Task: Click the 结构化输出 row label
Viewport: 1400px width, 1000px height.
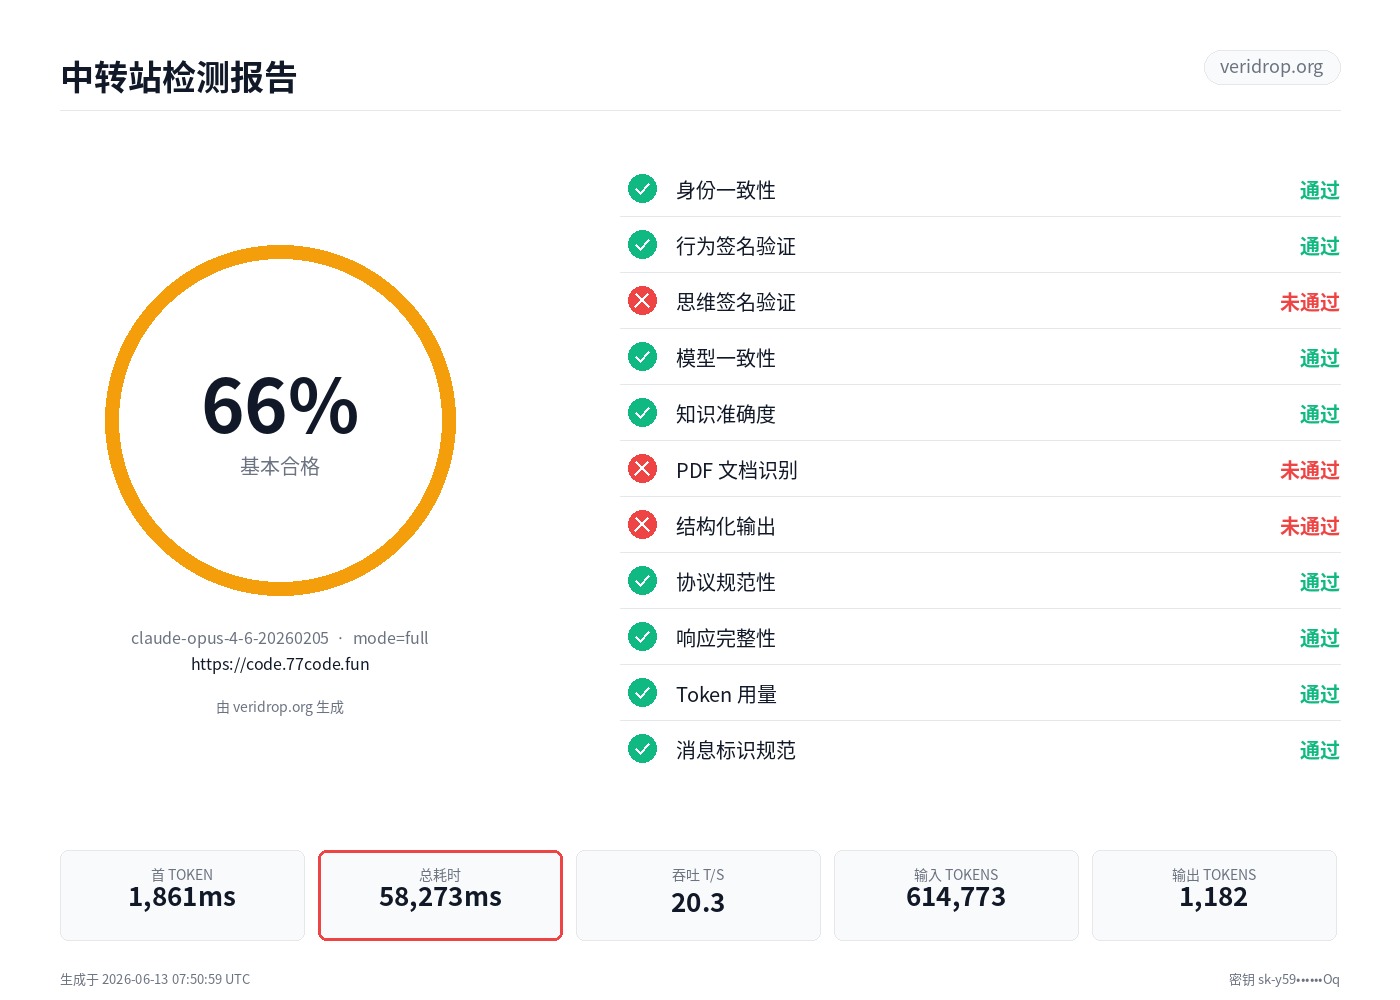Action: click(726, 526)
